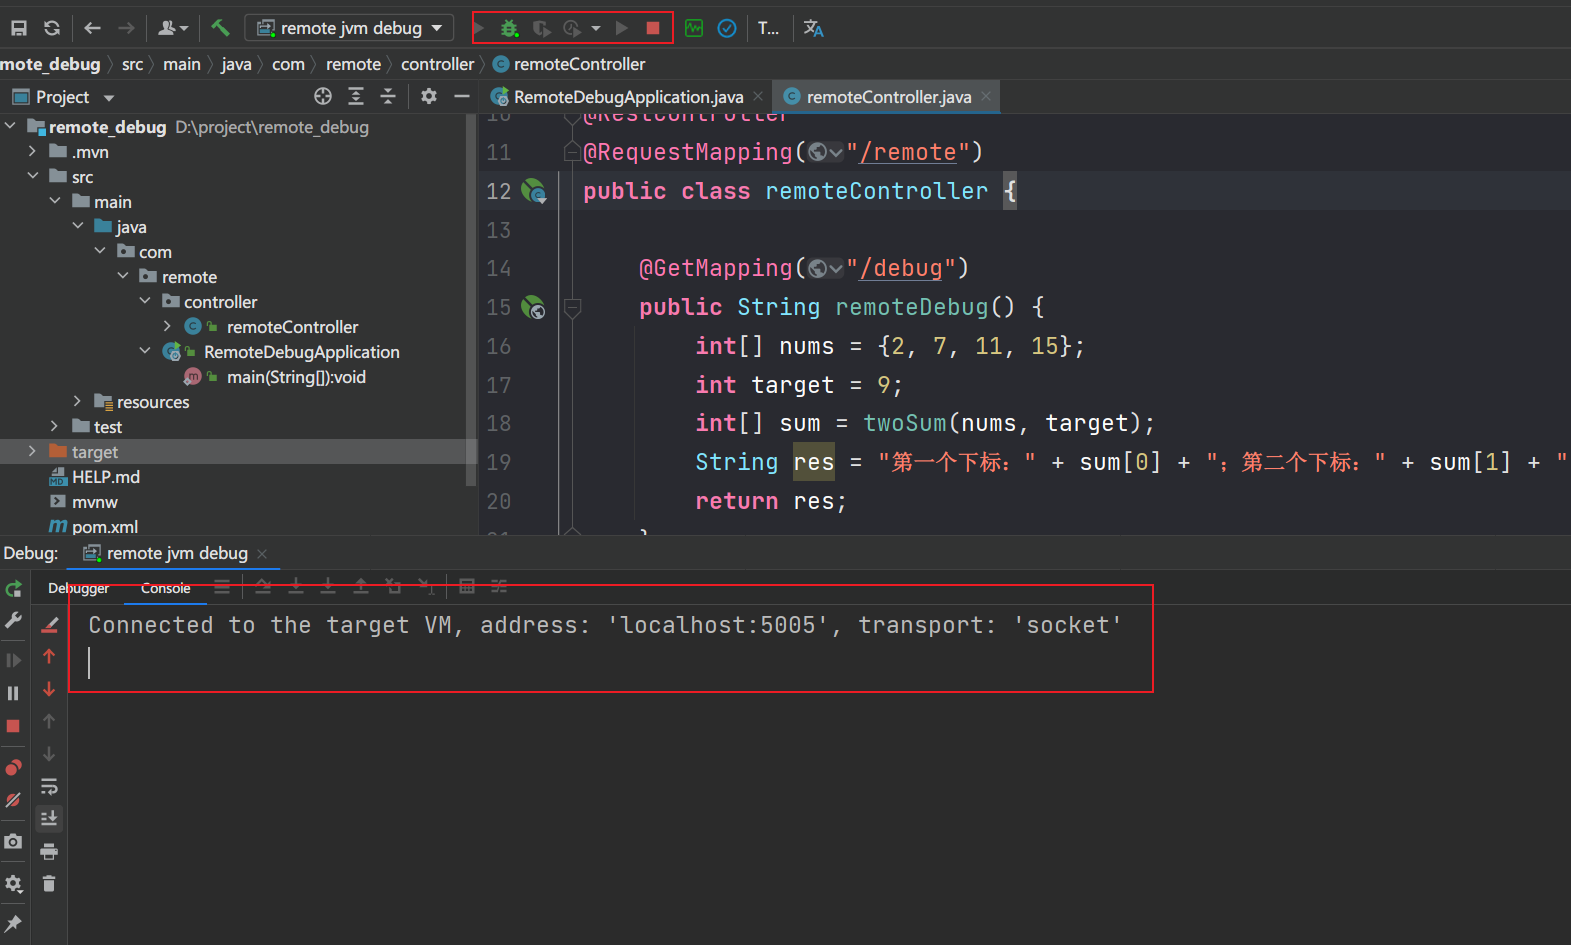Start debugging with the green bug icon
The image size is (1571, 945).
coord(510,28)
